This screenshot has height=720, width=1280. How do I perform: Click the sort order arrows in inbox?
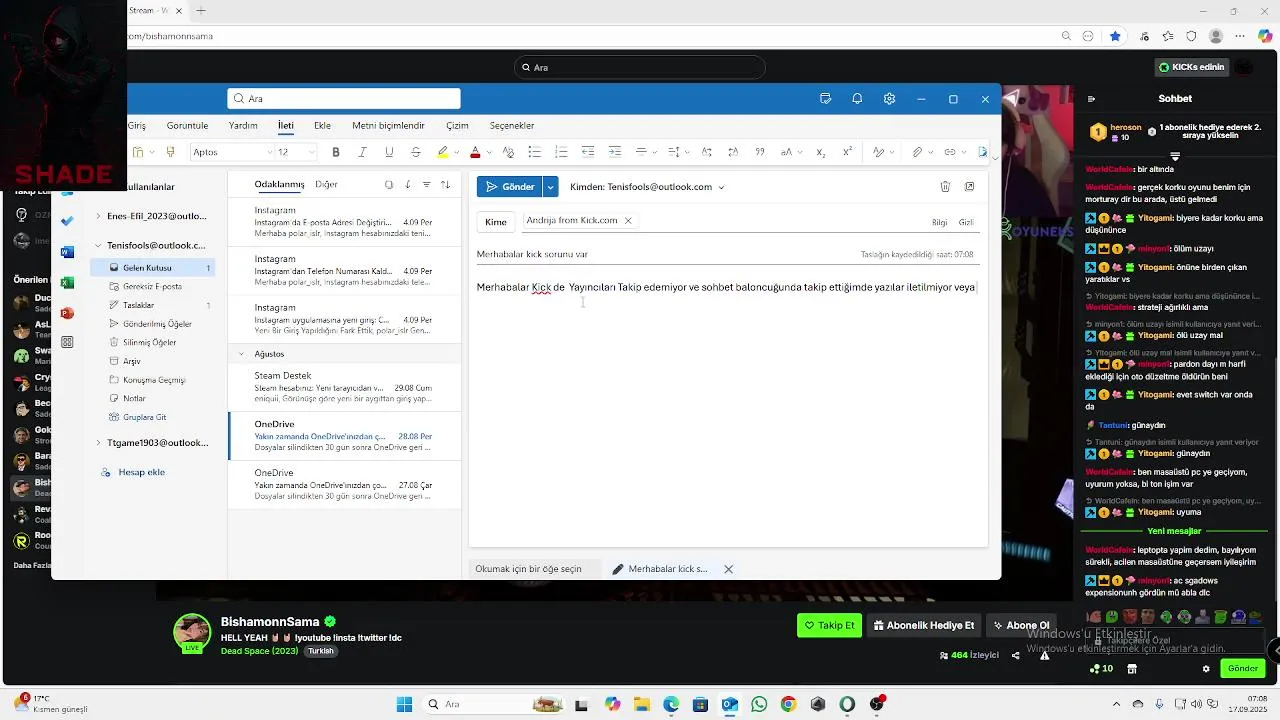445,184
